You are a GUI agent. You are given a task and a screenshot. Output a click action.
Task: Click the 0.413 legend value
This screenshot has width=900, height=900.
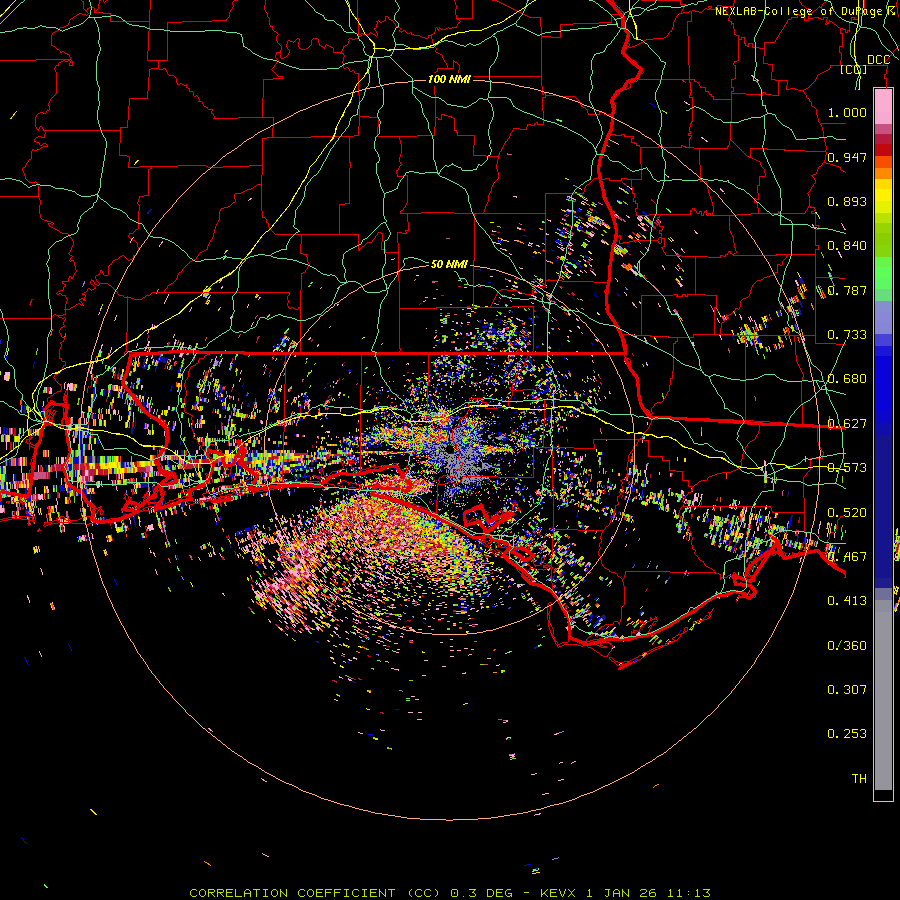tap(847, 601)
